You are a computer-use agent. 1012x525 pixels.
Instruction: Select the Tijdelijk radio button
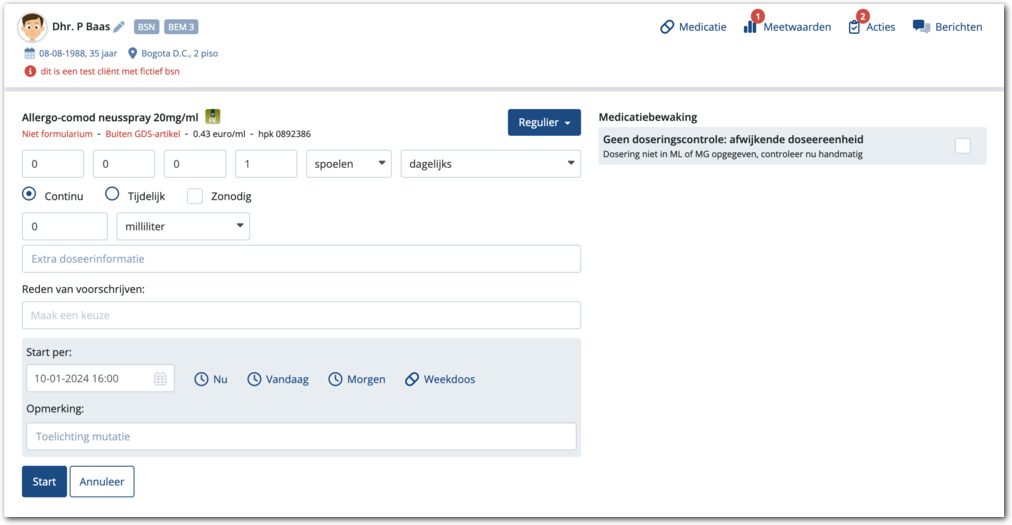pos(112,195)
